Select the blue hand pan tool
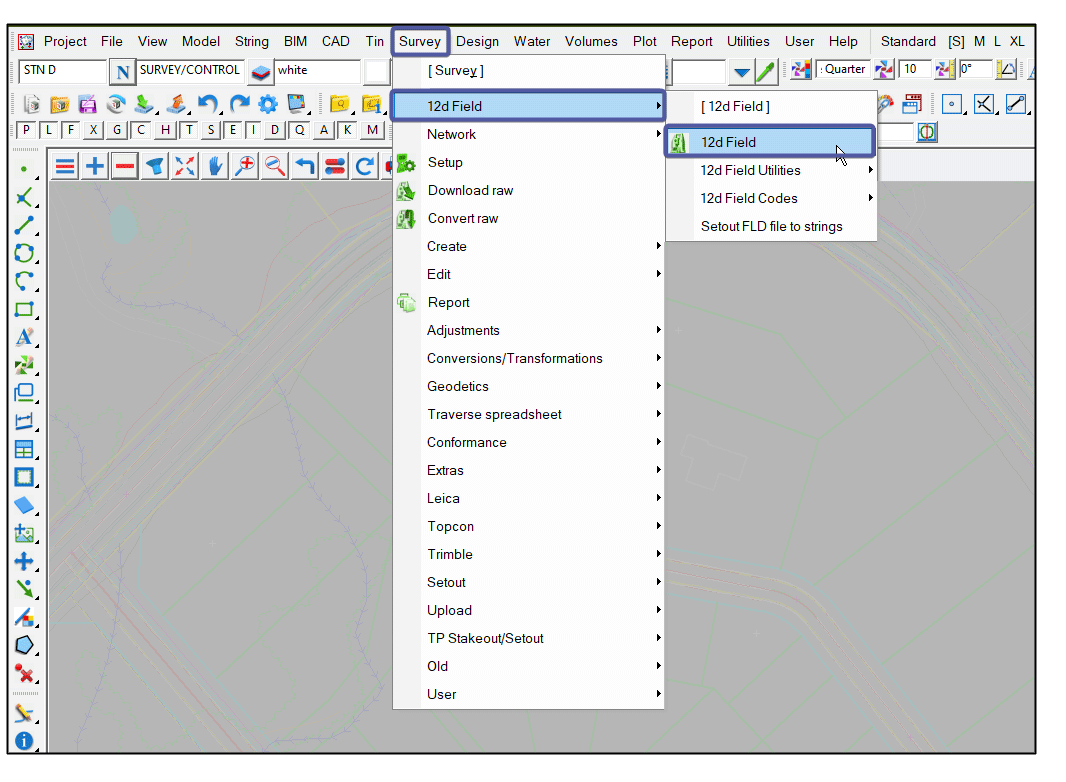Screen dimensions: 1066x782 (x=215, y=166)
